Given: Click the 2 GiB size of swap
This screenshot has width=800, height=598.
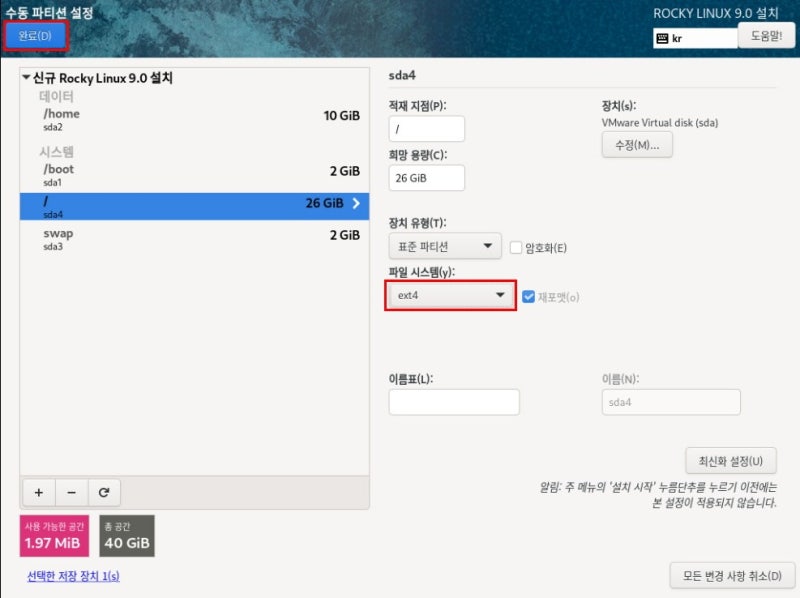Looking at the screenshot, I should coord(344,235).
